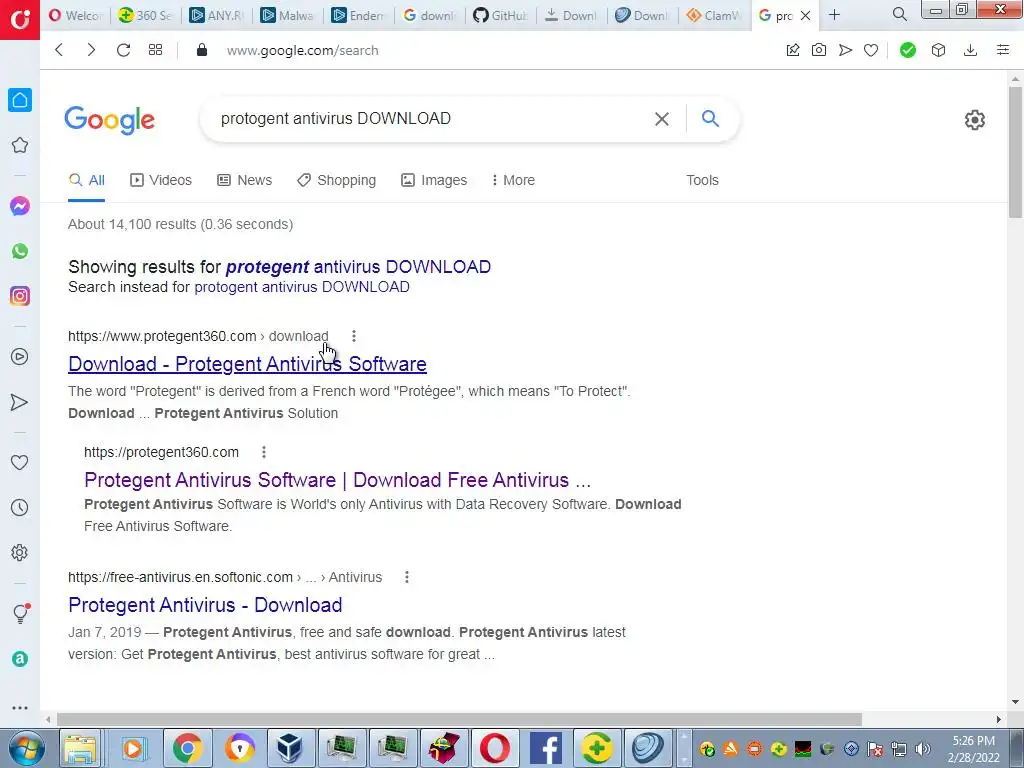Screen dimensions: 1024x768
Task: Open the Easy Setup menu
Action: [x=1003, y=50]
